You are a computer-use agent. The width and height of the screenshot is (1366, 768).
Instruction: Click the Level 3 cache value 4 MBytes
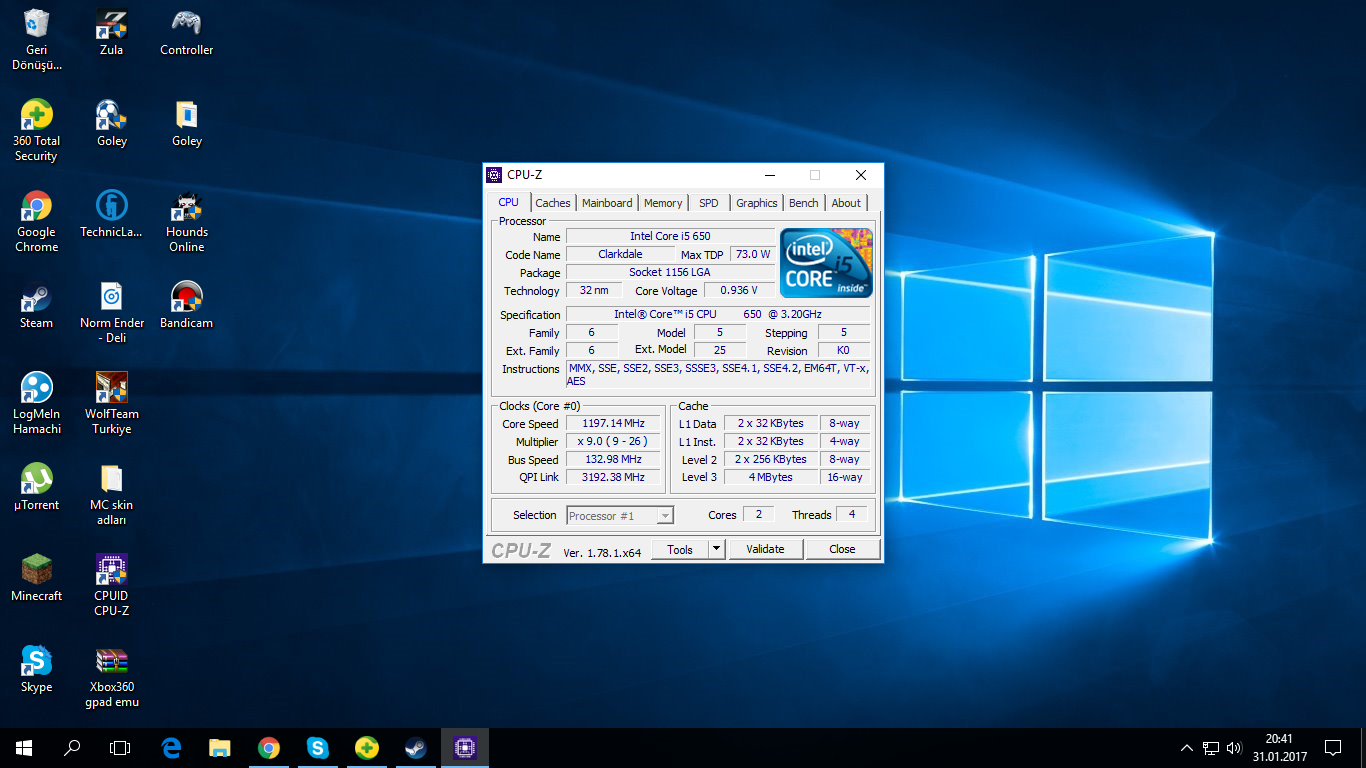(771, 477)
